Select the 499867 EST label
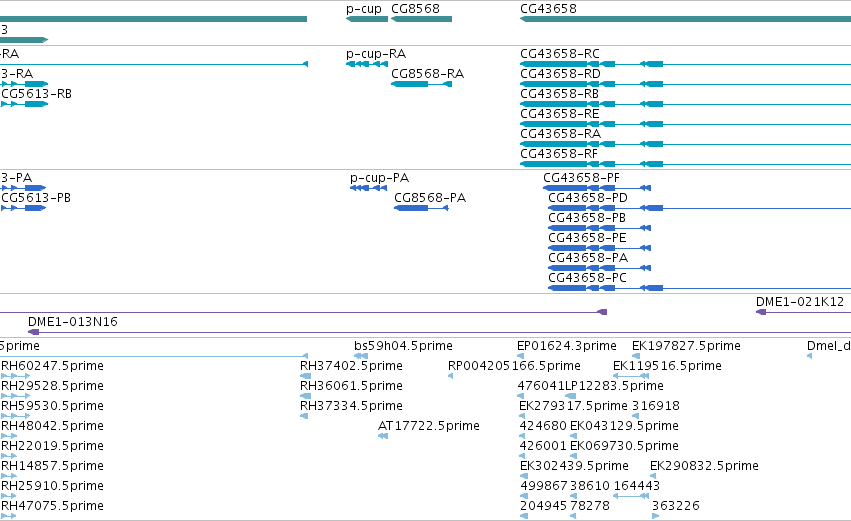The height and width of the screenshot is (521, 851). coord(544,486)
